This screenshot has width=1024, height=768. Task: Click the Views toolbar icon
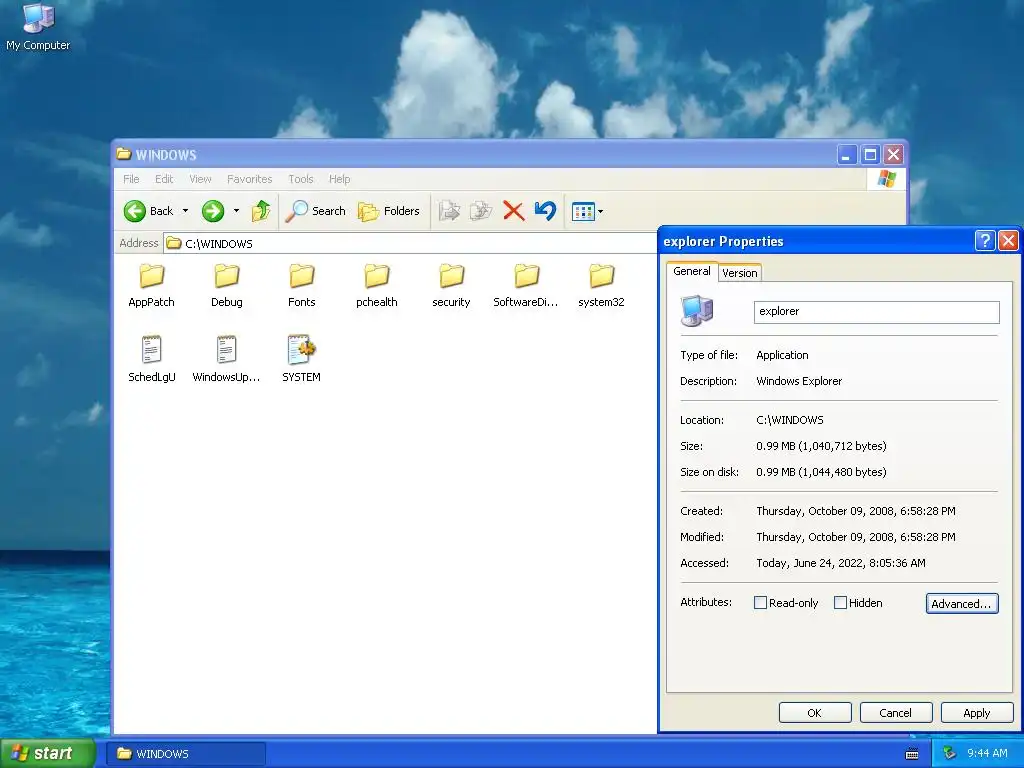pyautogui.click(x=583, y=211)
